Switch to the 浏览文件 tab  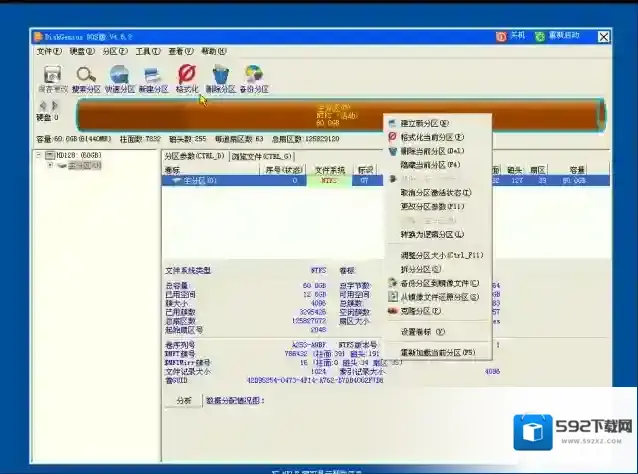262,156
